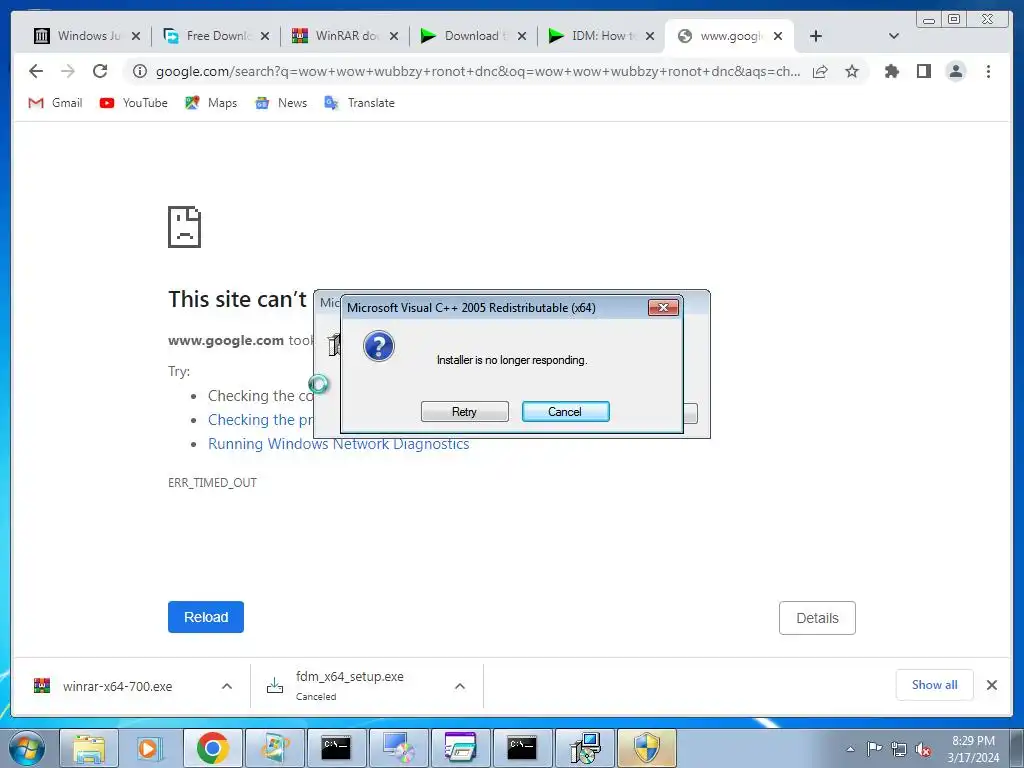The height and width of the screenshot is (768, 1024).
Task: Click the Action Center flag tray icon
Action: 874,749
